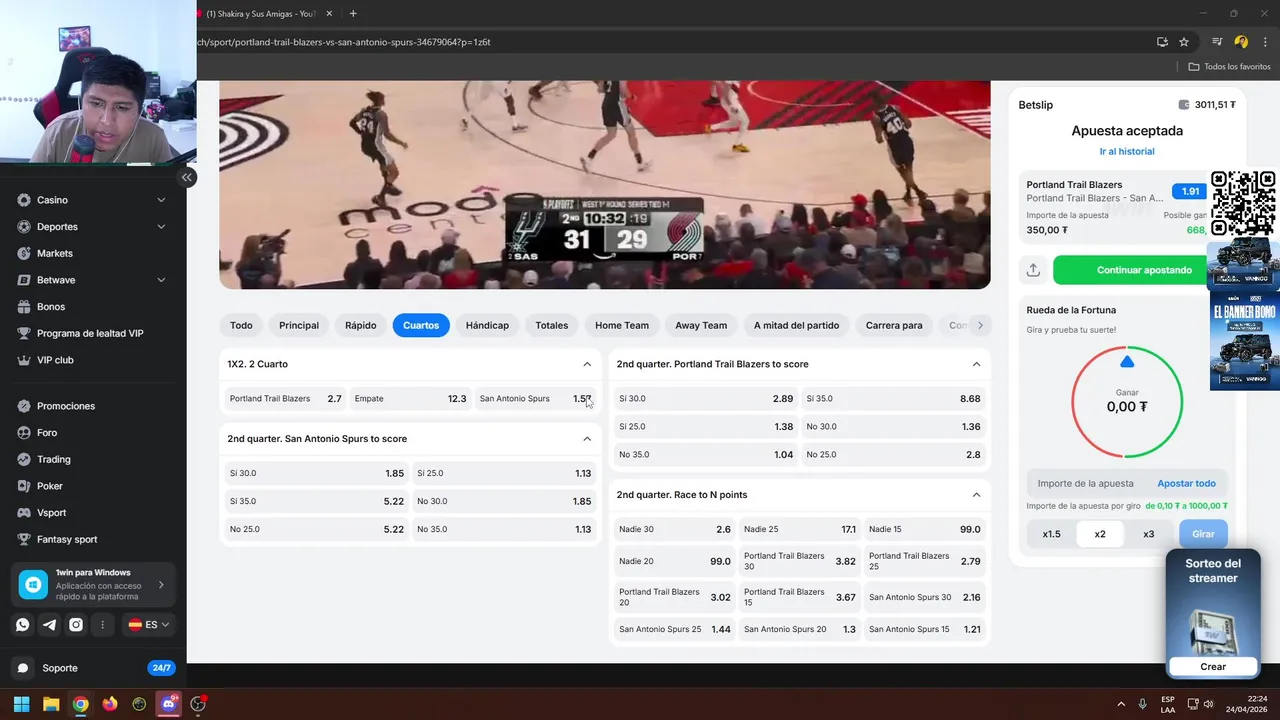Screen dimensions: 1280x720
Task: Open the Promociones sidebar icon
Action: tap(23, 406)
